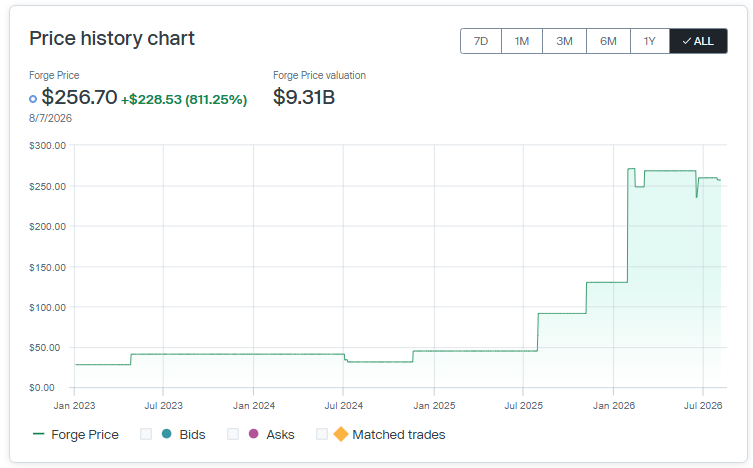Click the blue circle beside $256.70
This screenshot has width=753, height=468.
tap(33, 99)
